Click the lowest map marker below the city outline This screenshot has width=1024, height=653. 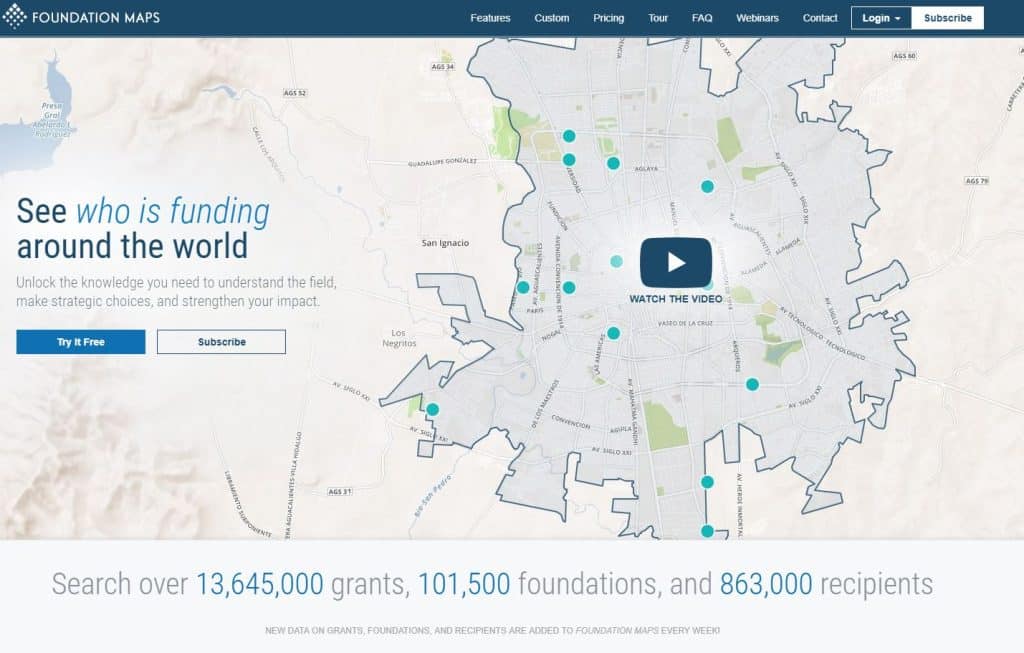(x=707, y=530)
